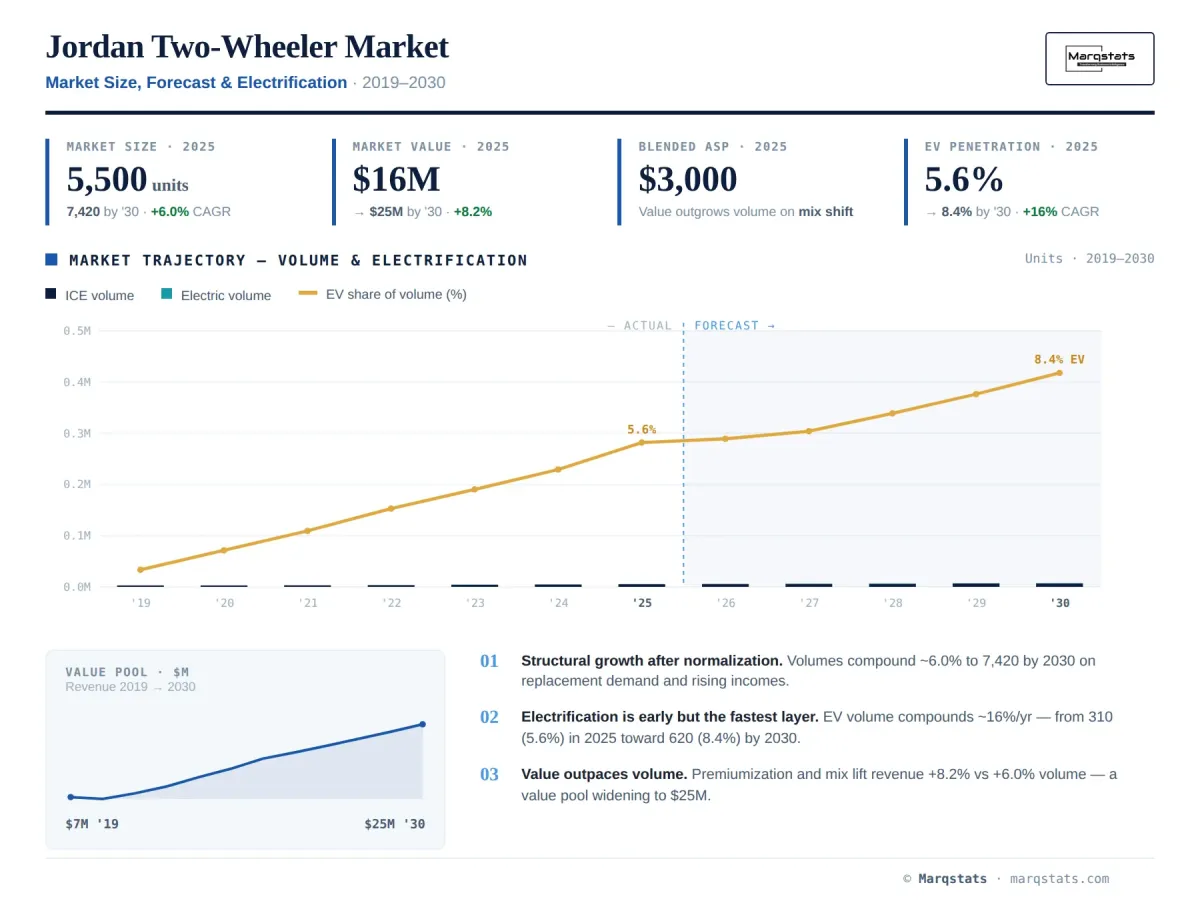Click the Value outpaces volume heading

[604, 774]
